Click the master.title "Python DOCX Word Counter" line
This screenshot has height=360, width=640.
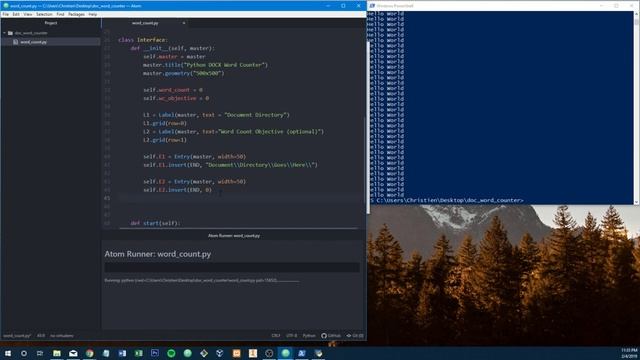tap(205, 65)
